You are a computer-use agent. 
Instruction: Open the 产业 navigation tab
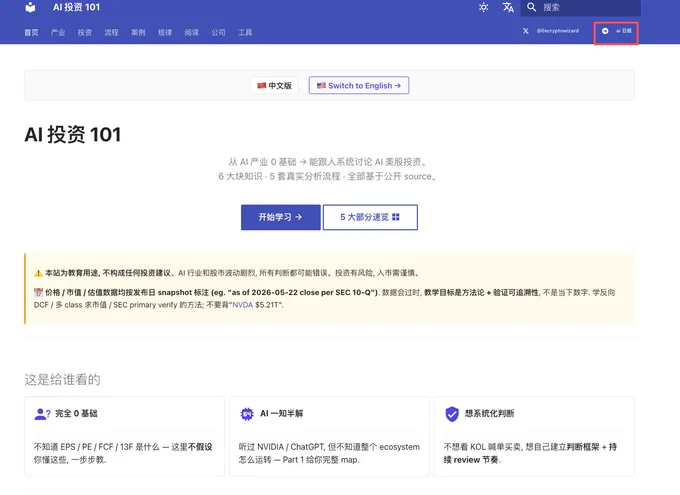58,33
